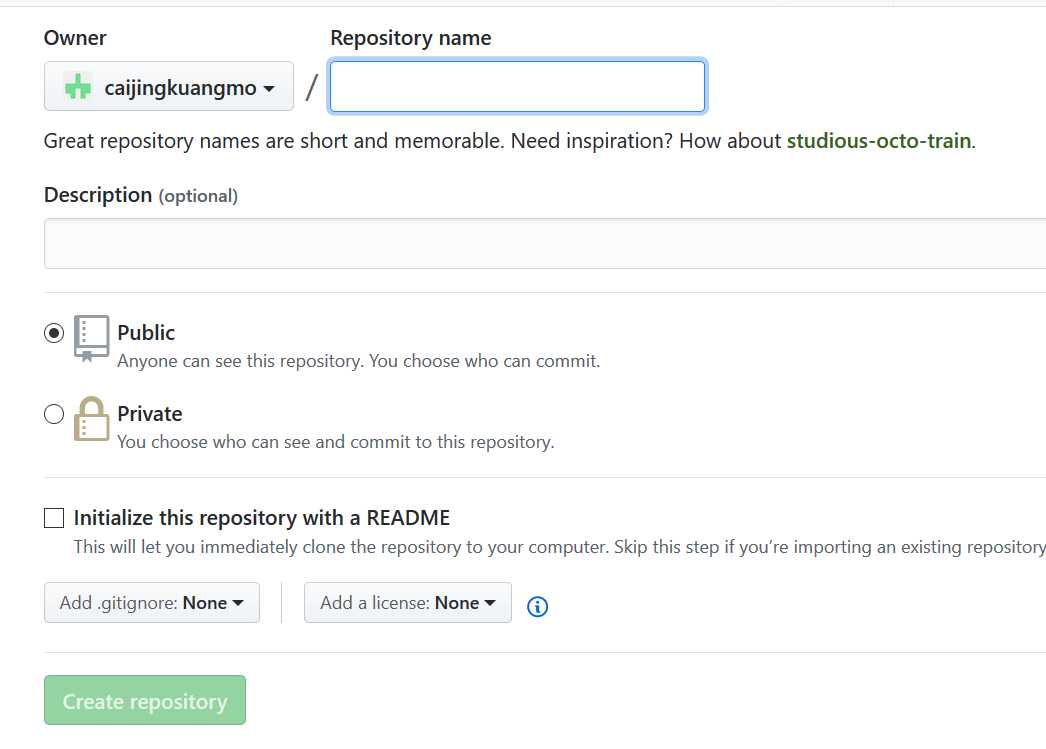Click the Create repository button
Screen dimensions: 1046x749
coord(145,700)
